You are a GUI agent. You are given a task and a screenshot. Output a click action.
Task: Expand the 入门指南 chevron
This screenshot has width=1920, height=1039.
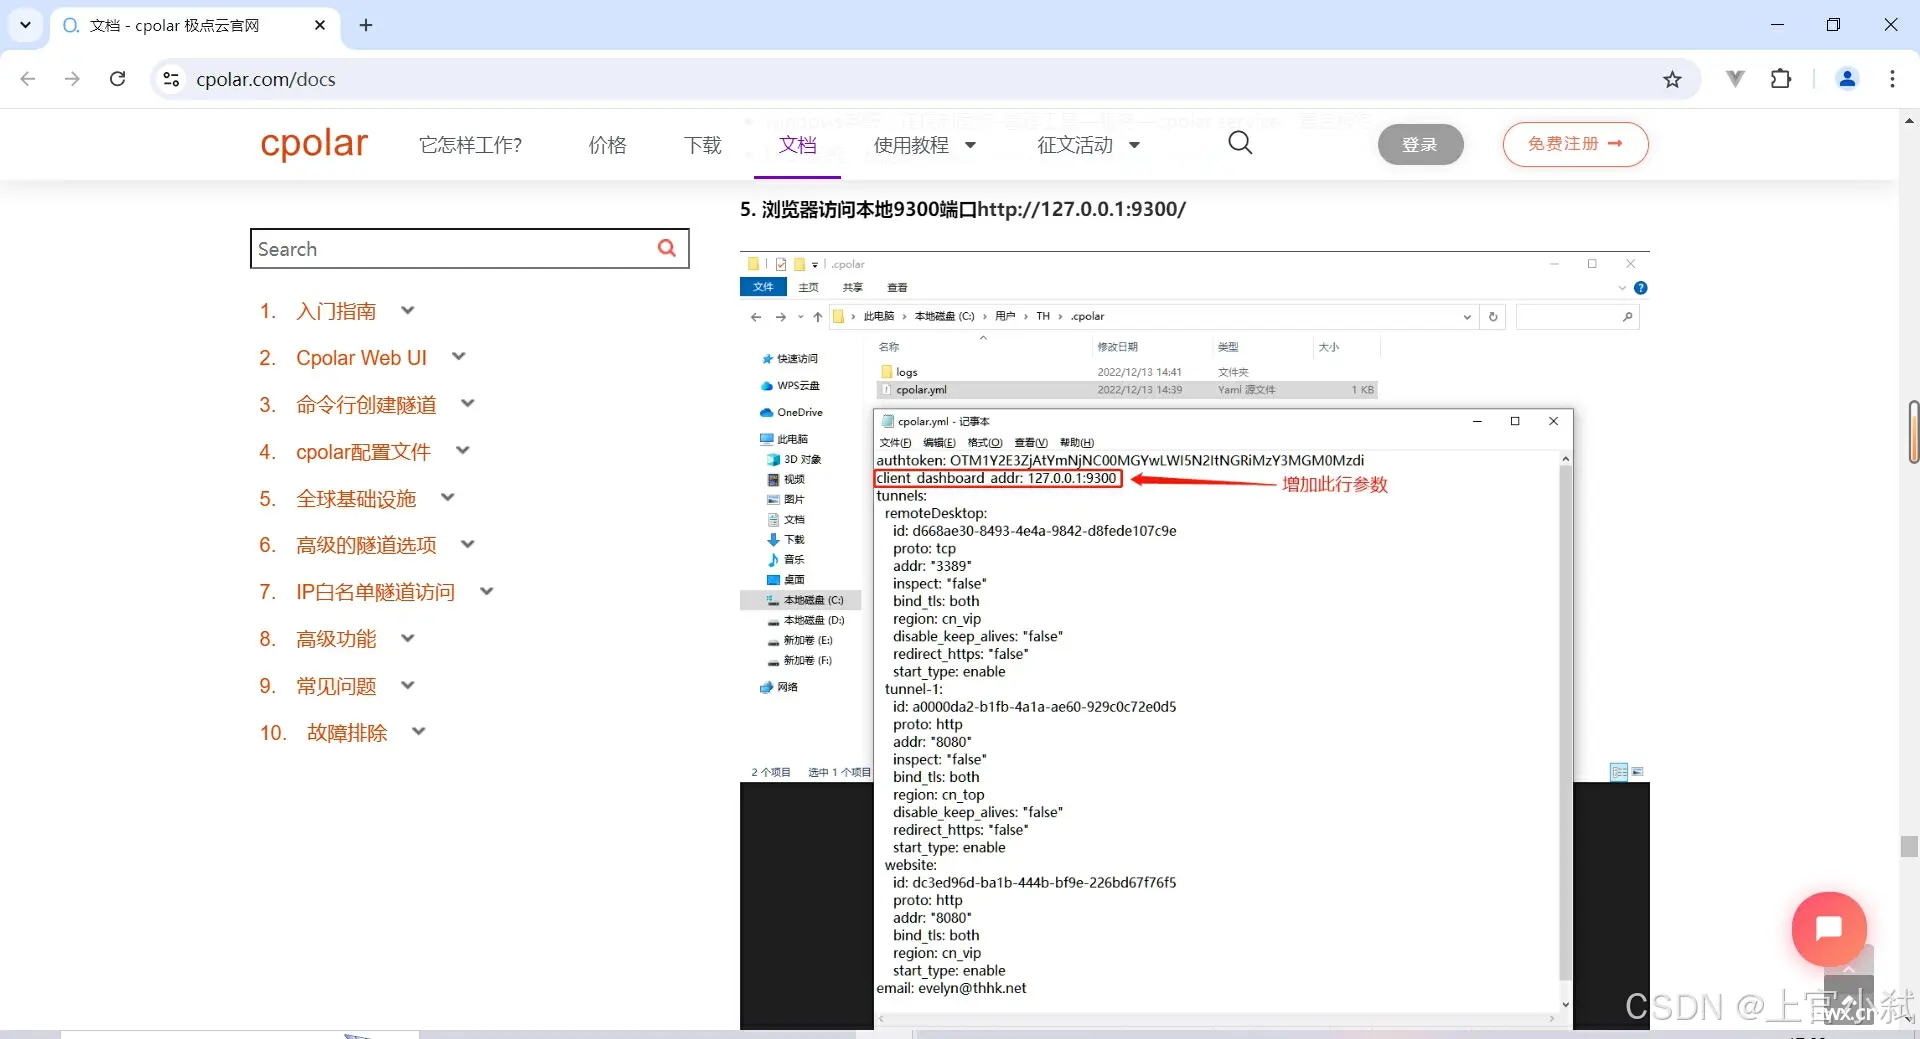point(407,310)
